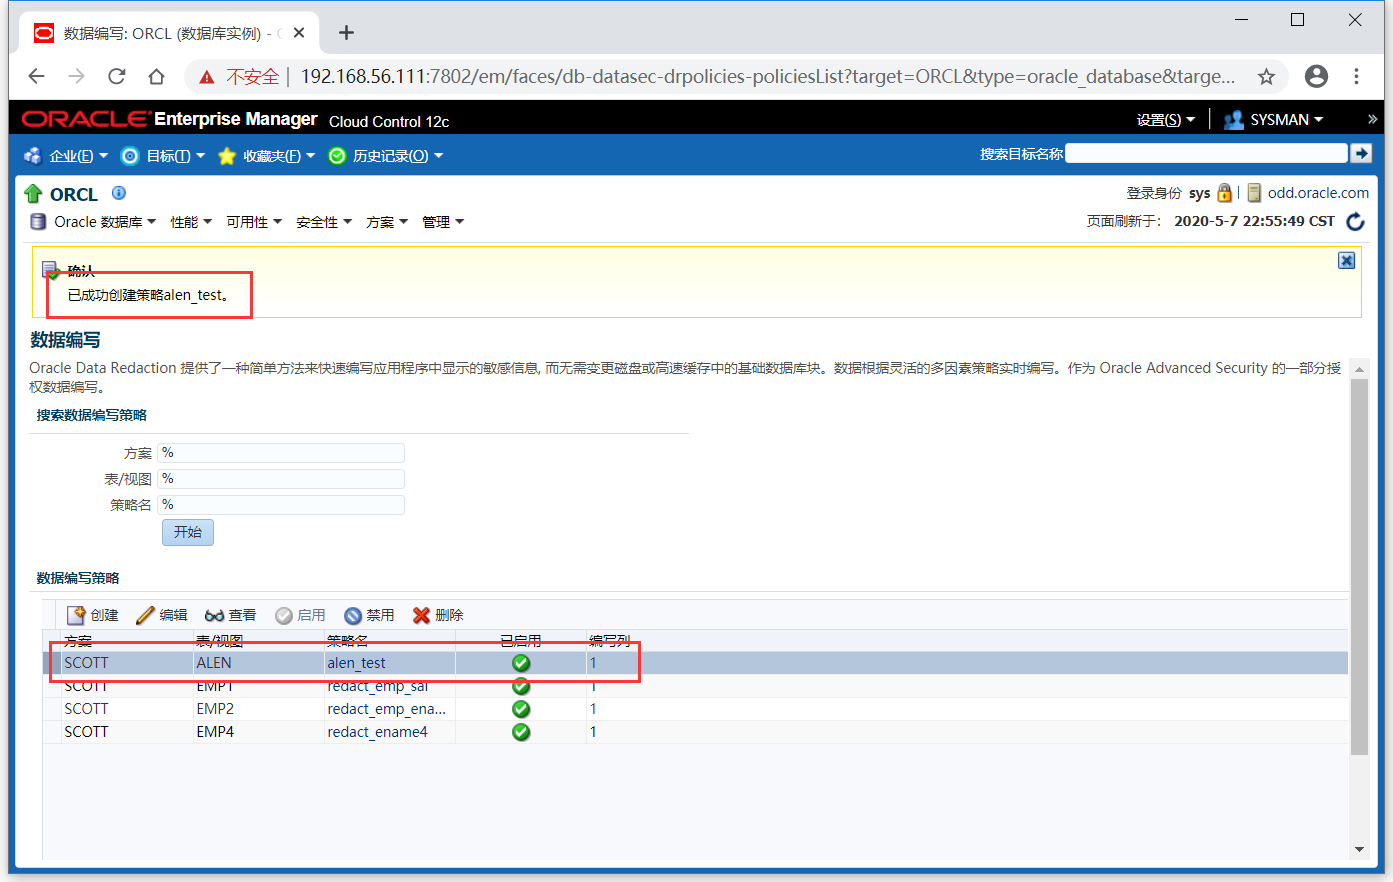Open the 方案 menu

(387, 222)
